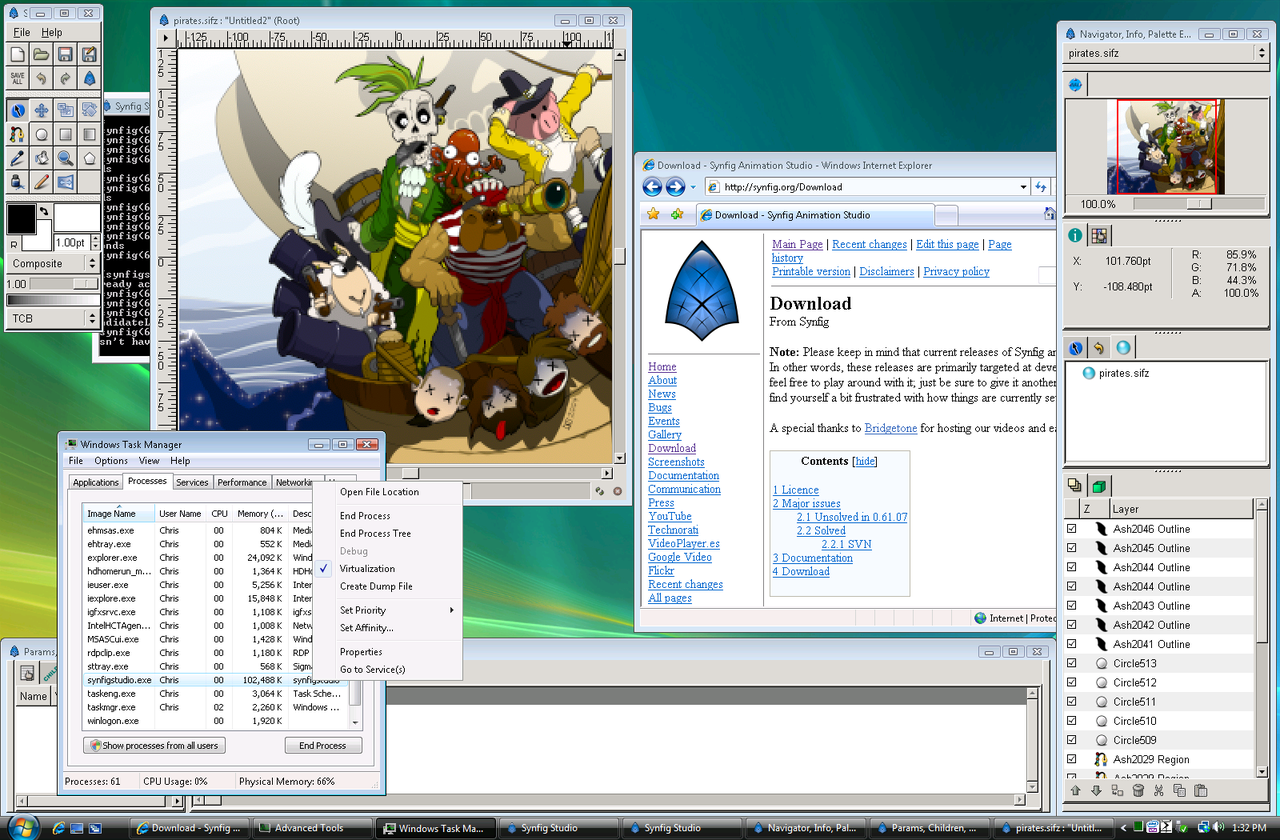The image size is (1280, 840).
Task: Toggle visibility checkbox for Ash2042 Outline
Action: tap(1072, 625)
